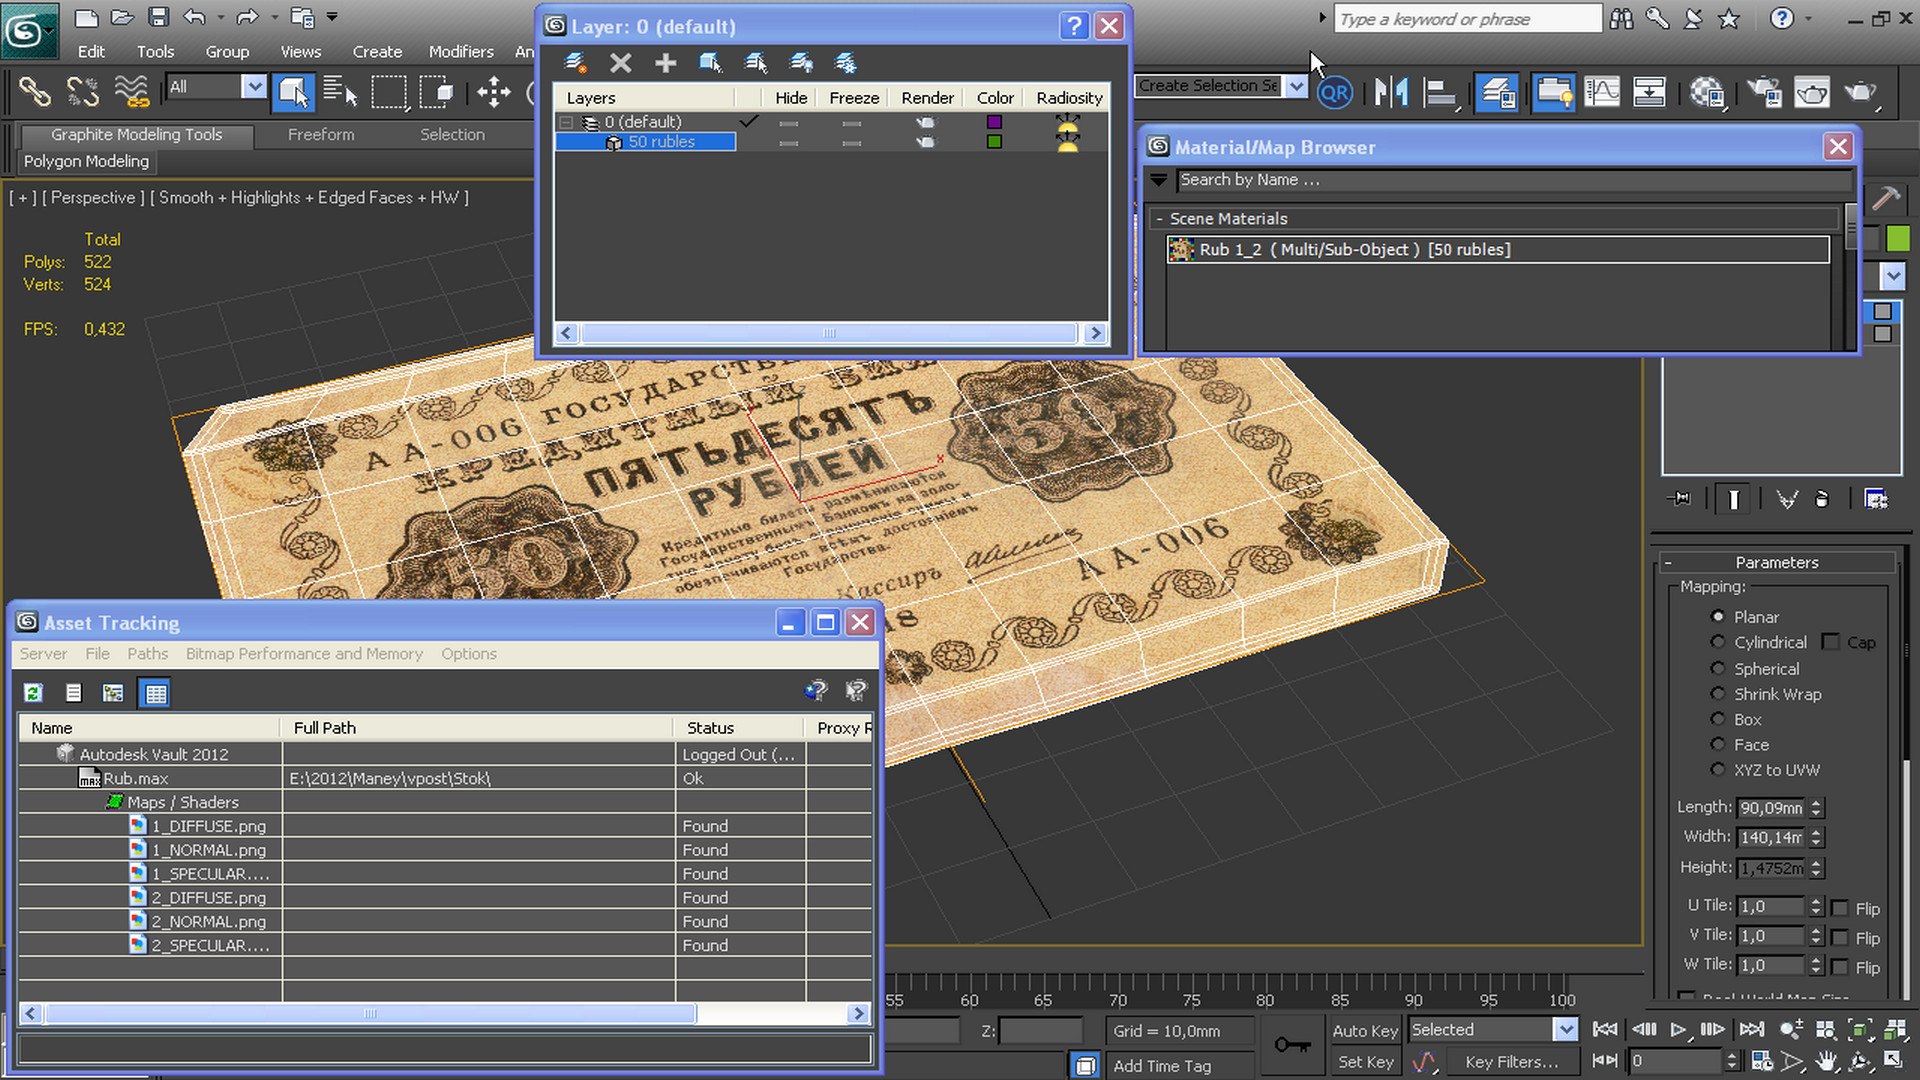Select Face mapping radio button
Viewport: 1920px width, 1080px height.
point(1718,744)
